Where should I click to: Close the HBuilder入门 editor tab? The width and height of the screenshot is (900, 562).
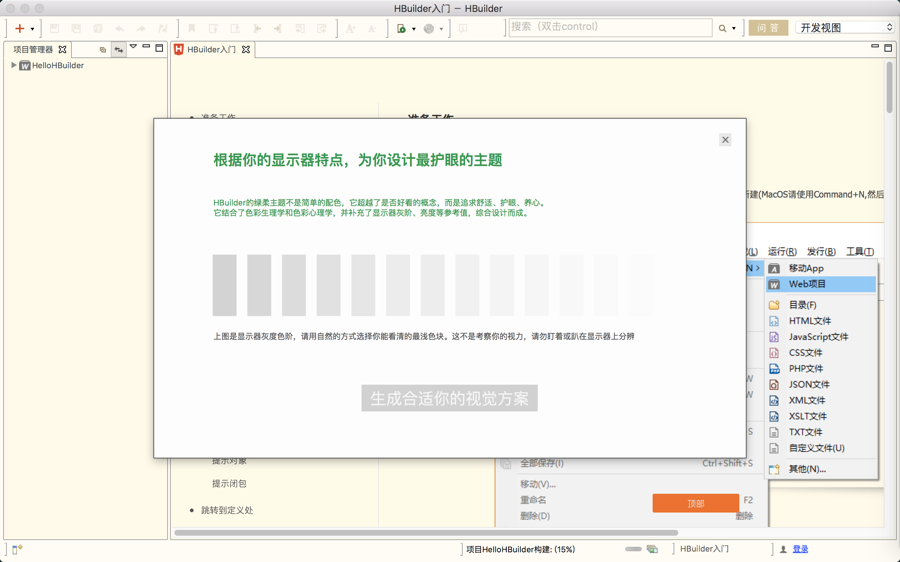[x=246, y=49]
